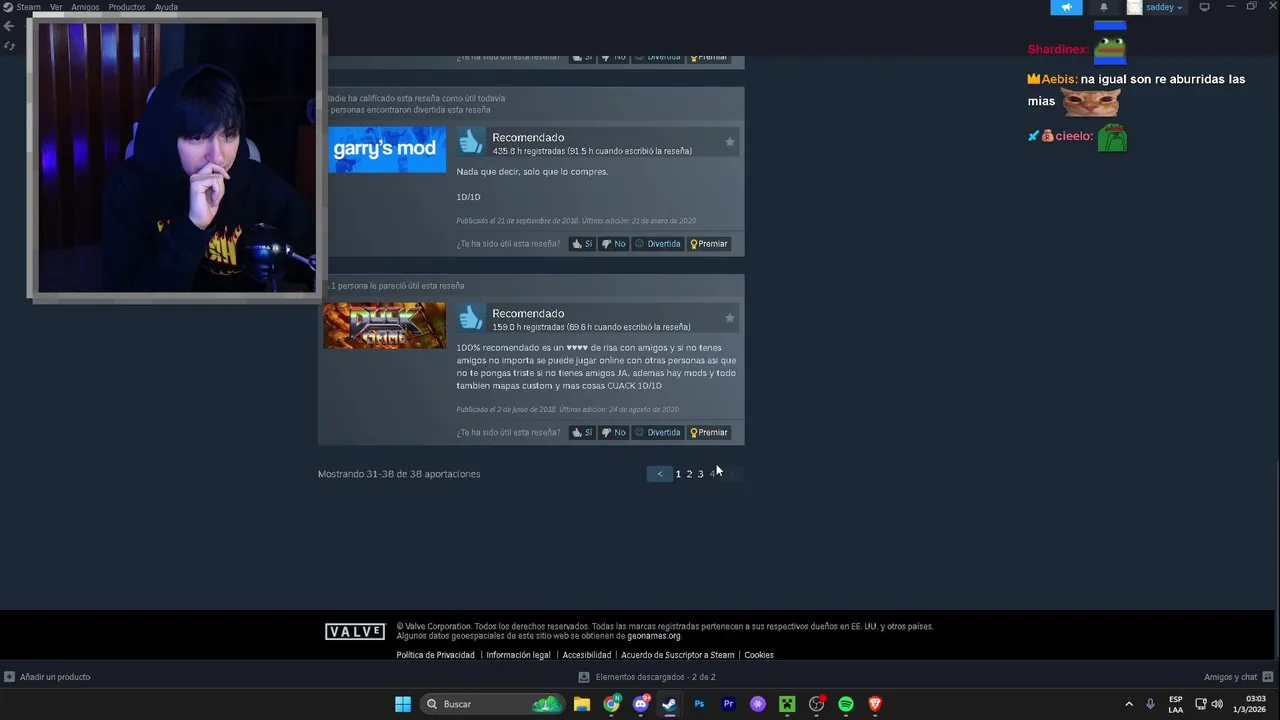
Task: Vote No on the Garry's Mod review
Action: coord(613,244)
